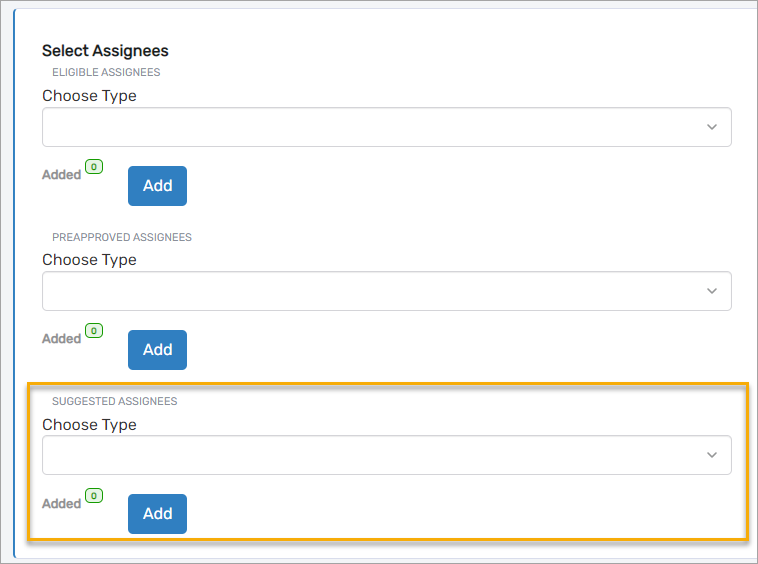Click the Select Assignees heading
The height and width of the screenshot is (564, 758).
105,51
